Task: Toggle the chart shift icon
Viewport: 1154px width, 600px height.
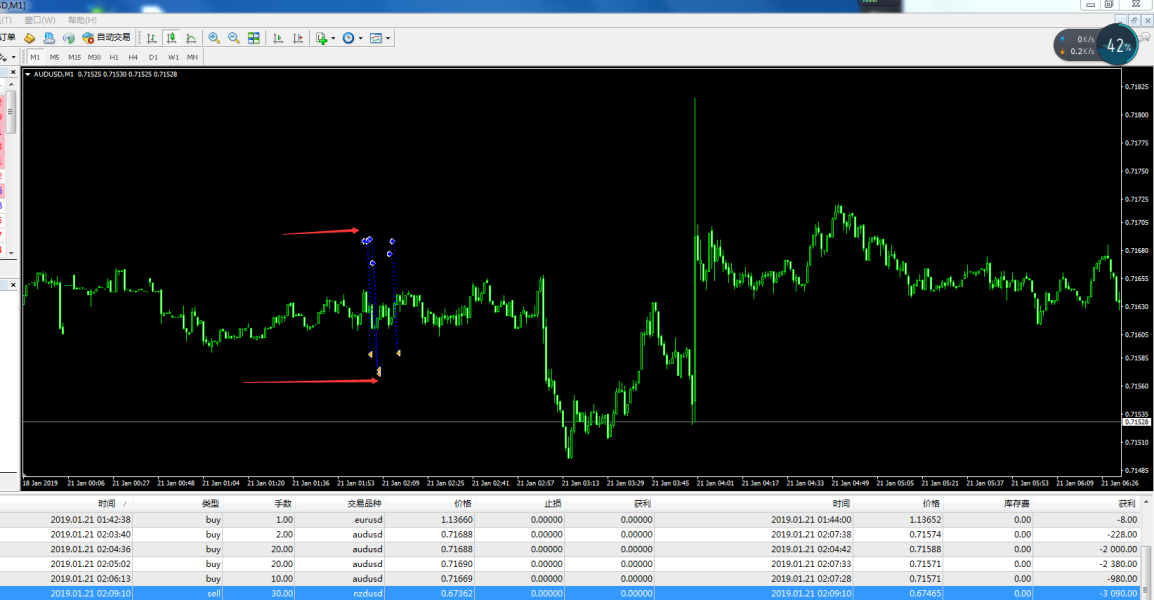Action: tap(298, 38)
